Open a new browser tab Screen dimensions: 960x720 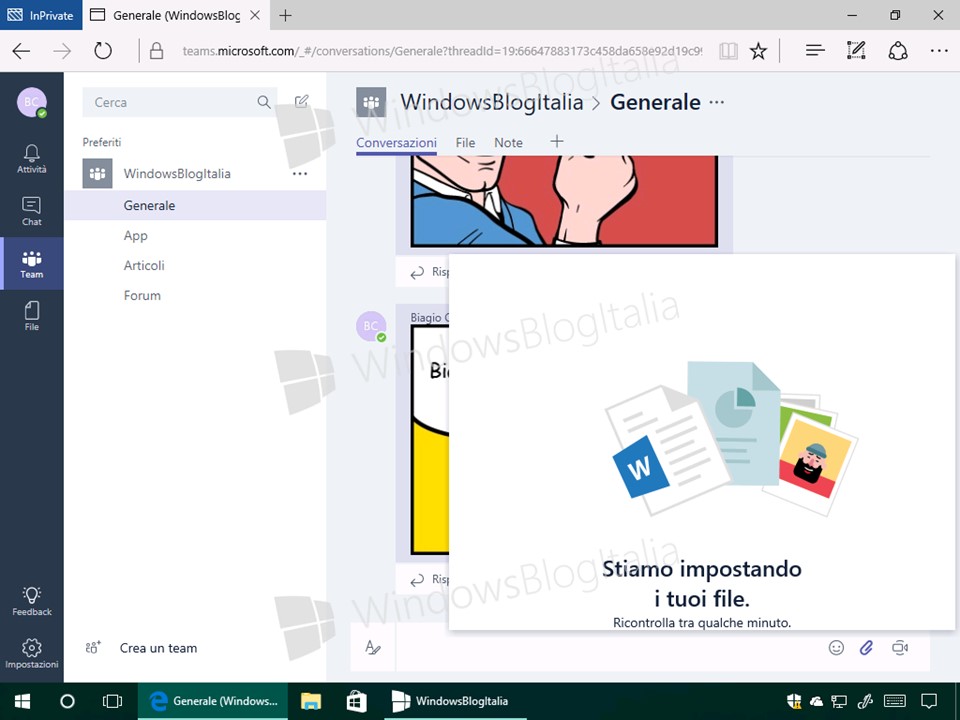285,15
